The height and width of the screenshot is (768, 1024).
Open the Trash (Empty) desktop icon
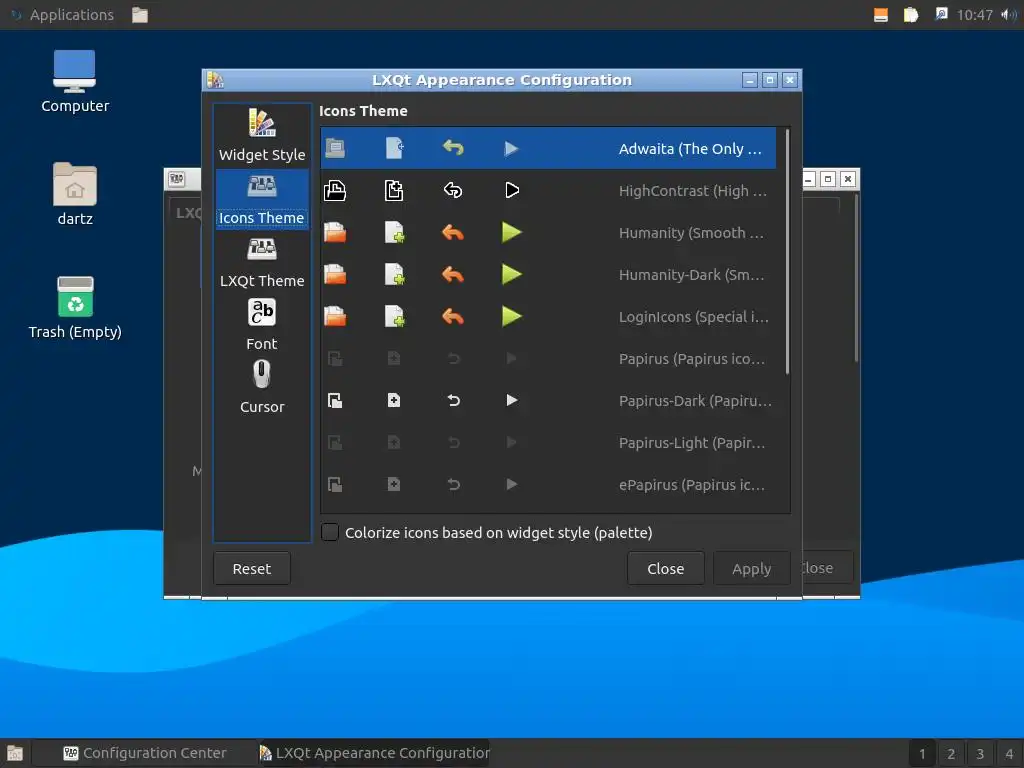coord(75,296)
